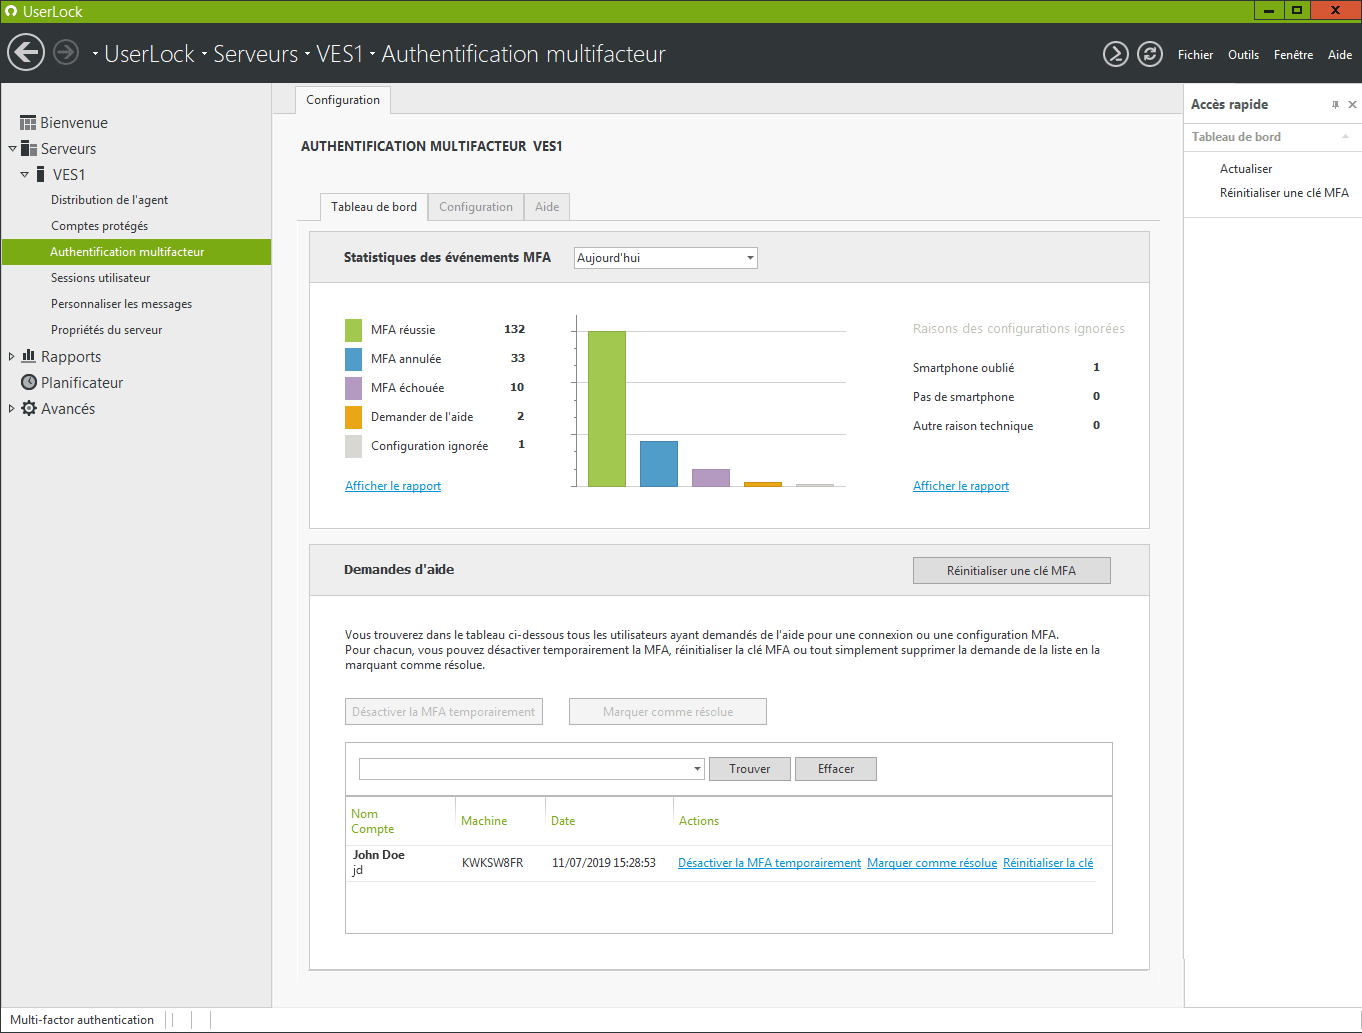
Task: Open the Aide menu in header
Action: click(x=1340, y=55)
